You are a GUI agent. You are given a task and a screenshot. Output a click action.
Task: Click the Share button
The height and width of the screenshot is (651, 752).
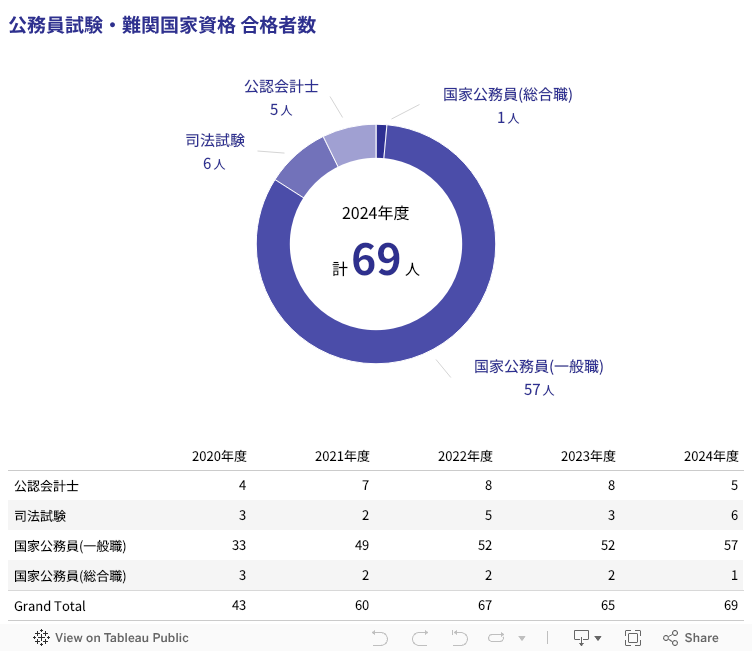click(690, 637)
